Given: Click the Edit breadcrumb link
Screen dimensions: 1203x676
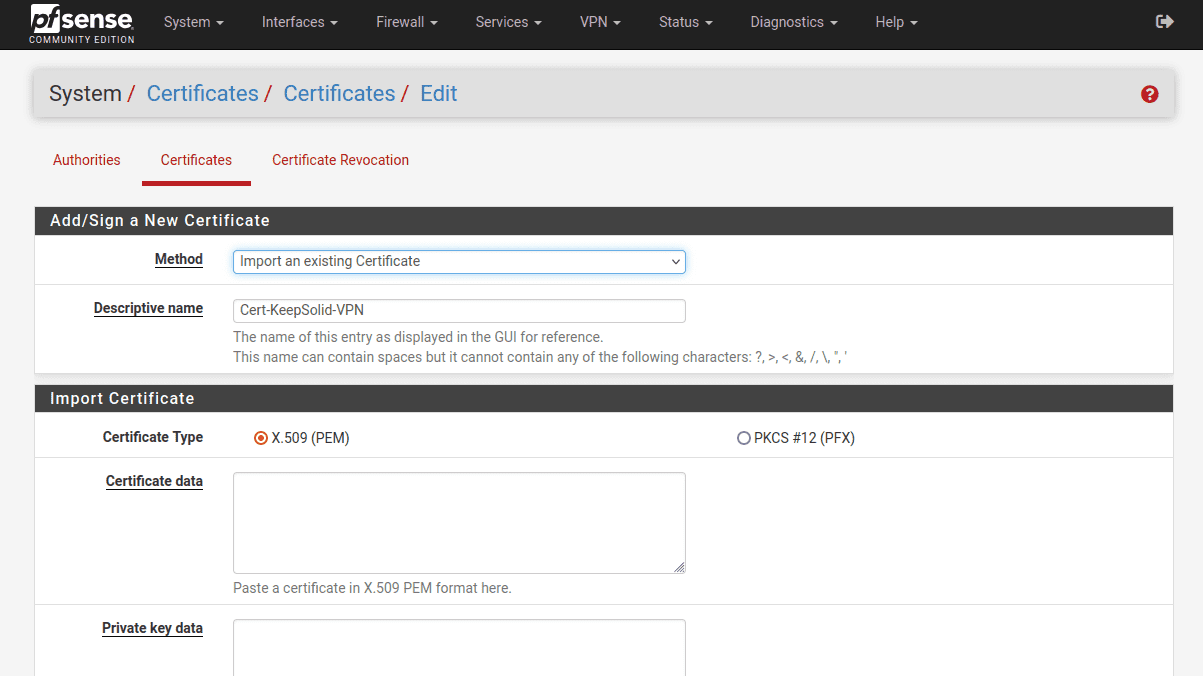Looking at the screenshot, I should [x=438, y=94].
